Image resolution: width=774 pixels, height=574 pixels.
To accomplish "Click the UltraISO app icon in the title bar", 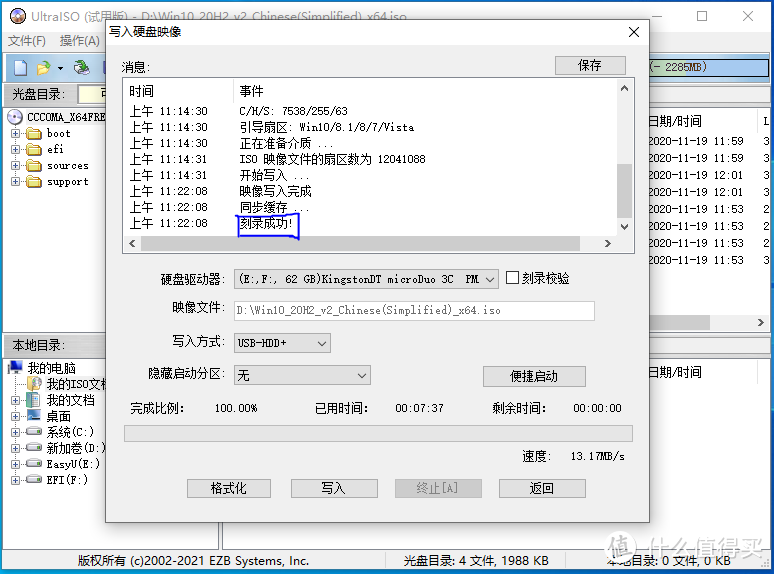I will coord(18,16).
